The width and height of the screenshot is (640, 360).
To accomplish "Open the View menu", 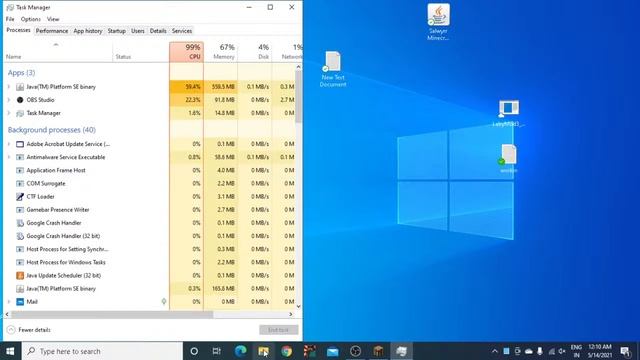I will pyautogui.click(x=53, y=19).
